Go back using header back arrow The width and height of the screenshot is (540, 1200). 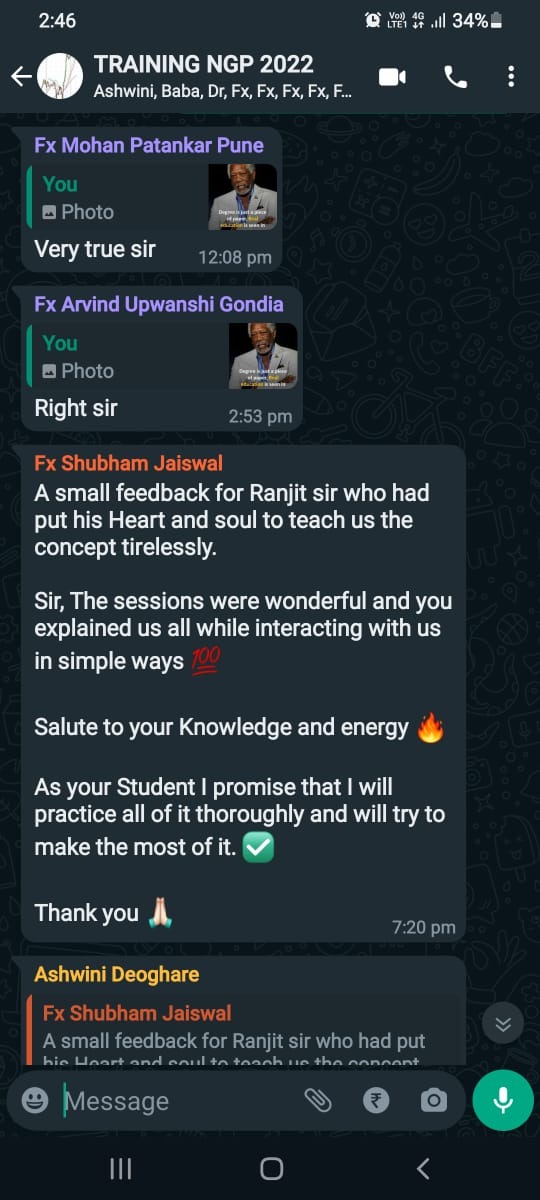coord(21,77)
